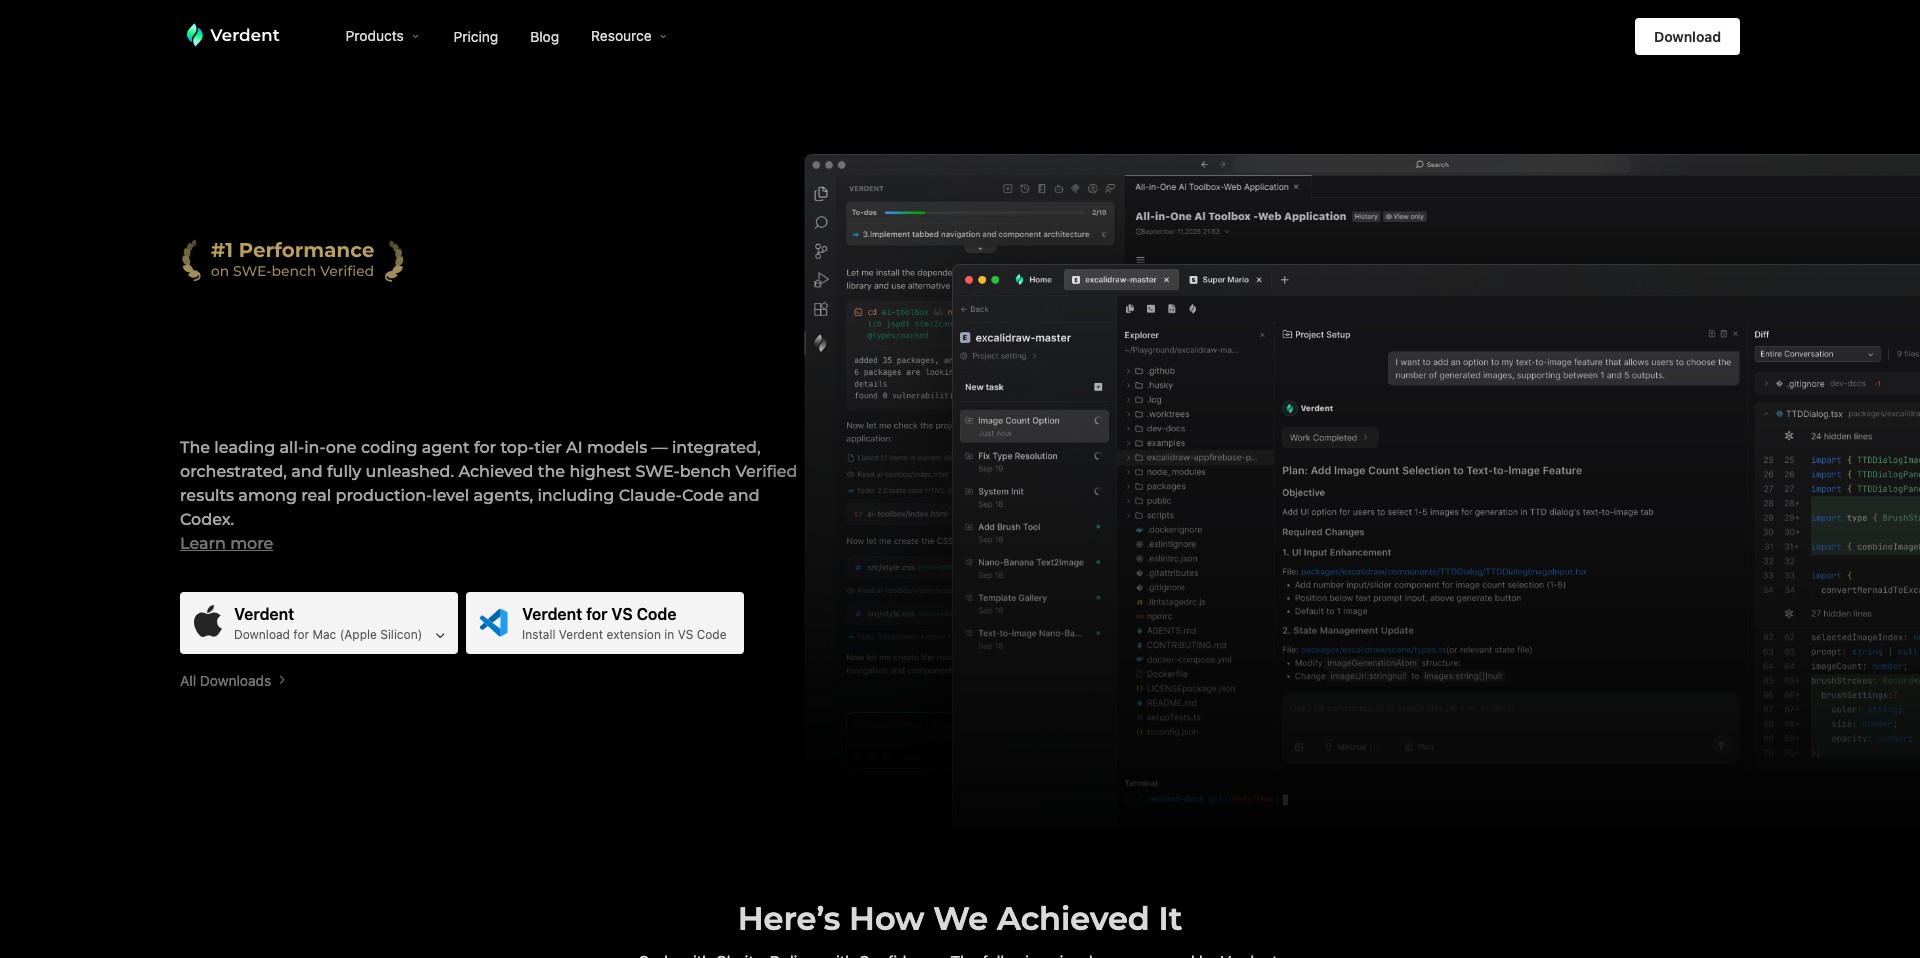The image size is (1920, 958).
Task: Open the Products menu
Action: click(382, 36)
